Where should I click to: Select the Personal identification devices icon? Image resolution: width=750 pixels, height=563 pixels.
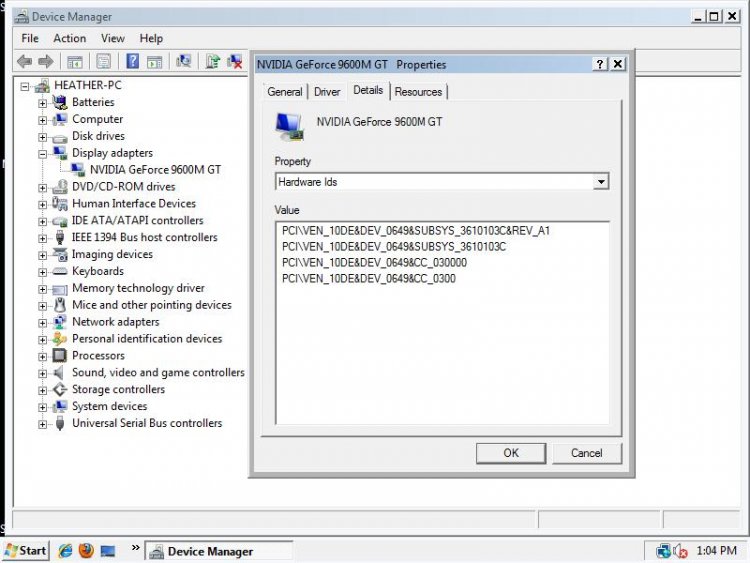pyautogui.click(x=60, y=339)
